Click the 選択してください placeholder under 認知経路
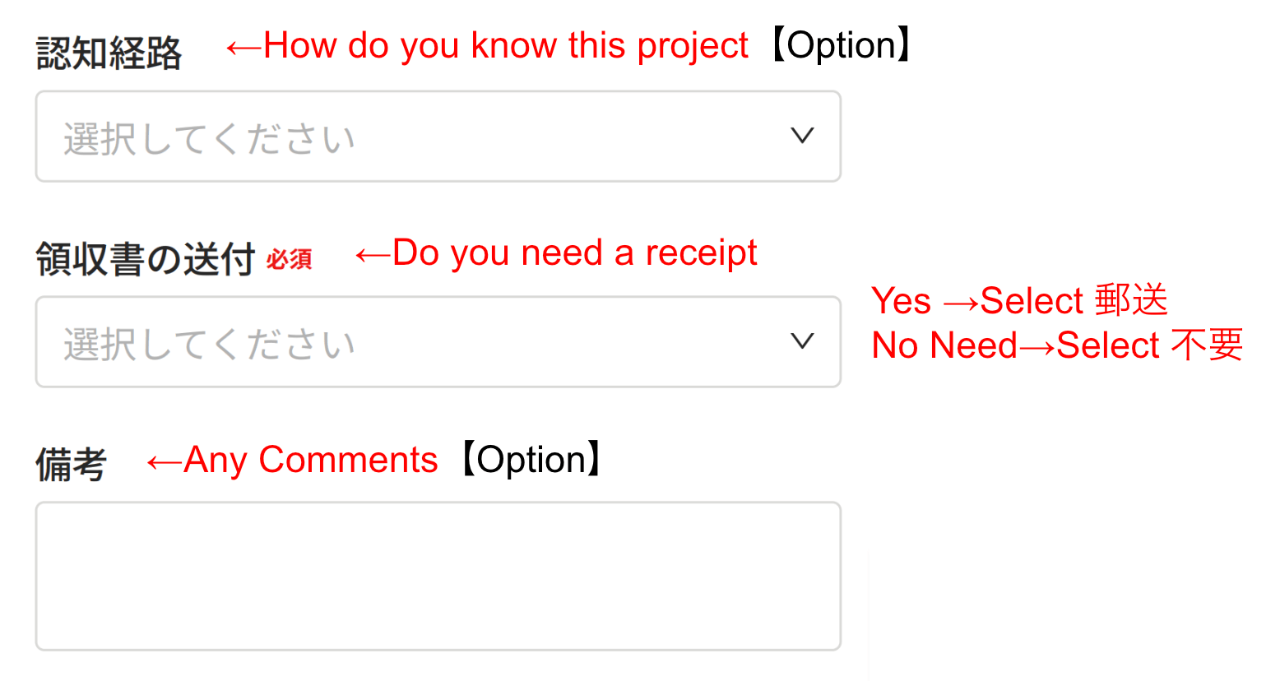This screenshot has width=1280, height=681. (x=209, y=138)
